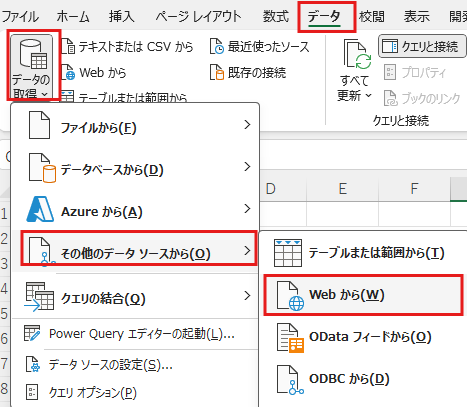Click the データ ソースの設定 gear icon
The width and height of the screenshot is (467, 407).
click(33, 364)
